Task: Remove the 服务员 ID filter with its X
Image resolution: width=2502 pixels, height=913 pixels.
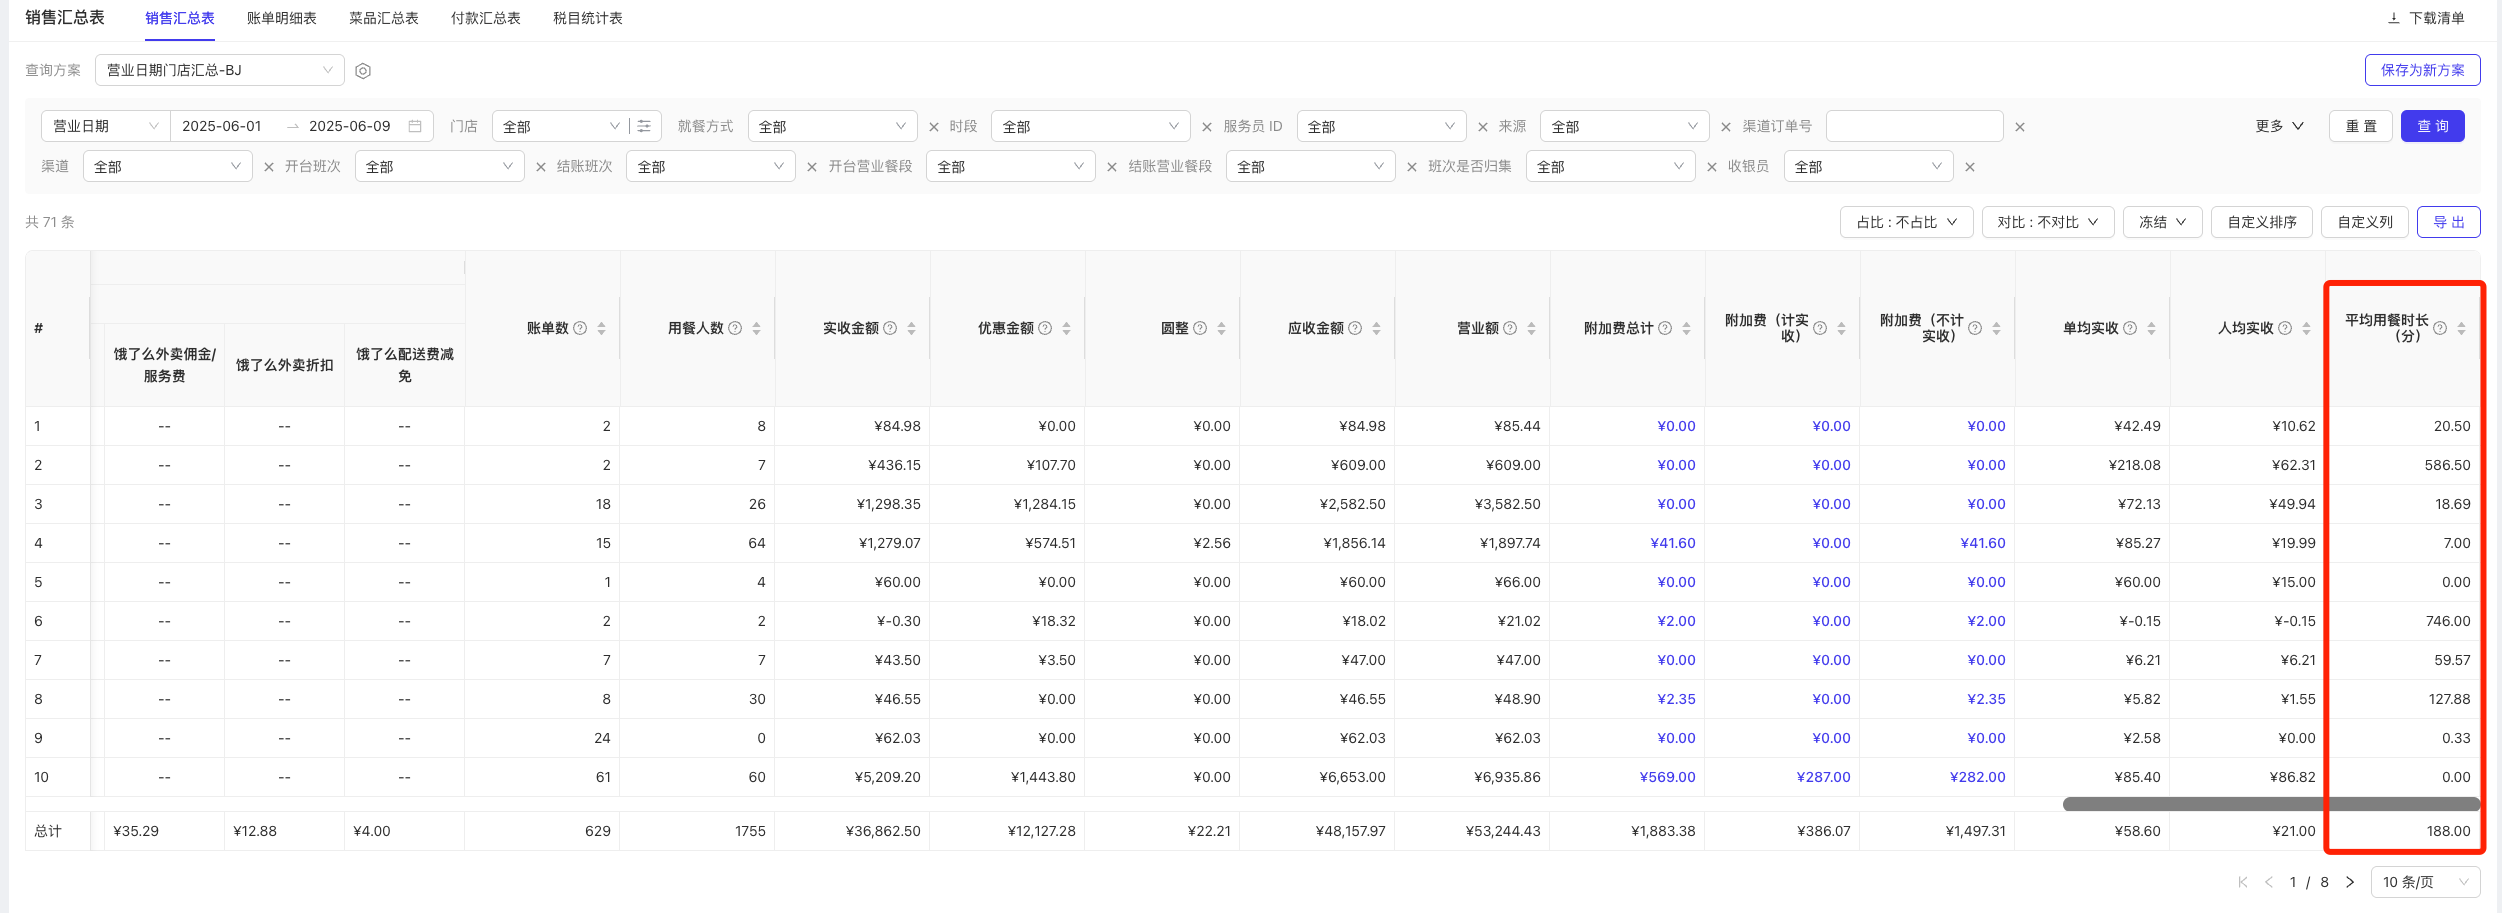Action: tap(1483, 127)
